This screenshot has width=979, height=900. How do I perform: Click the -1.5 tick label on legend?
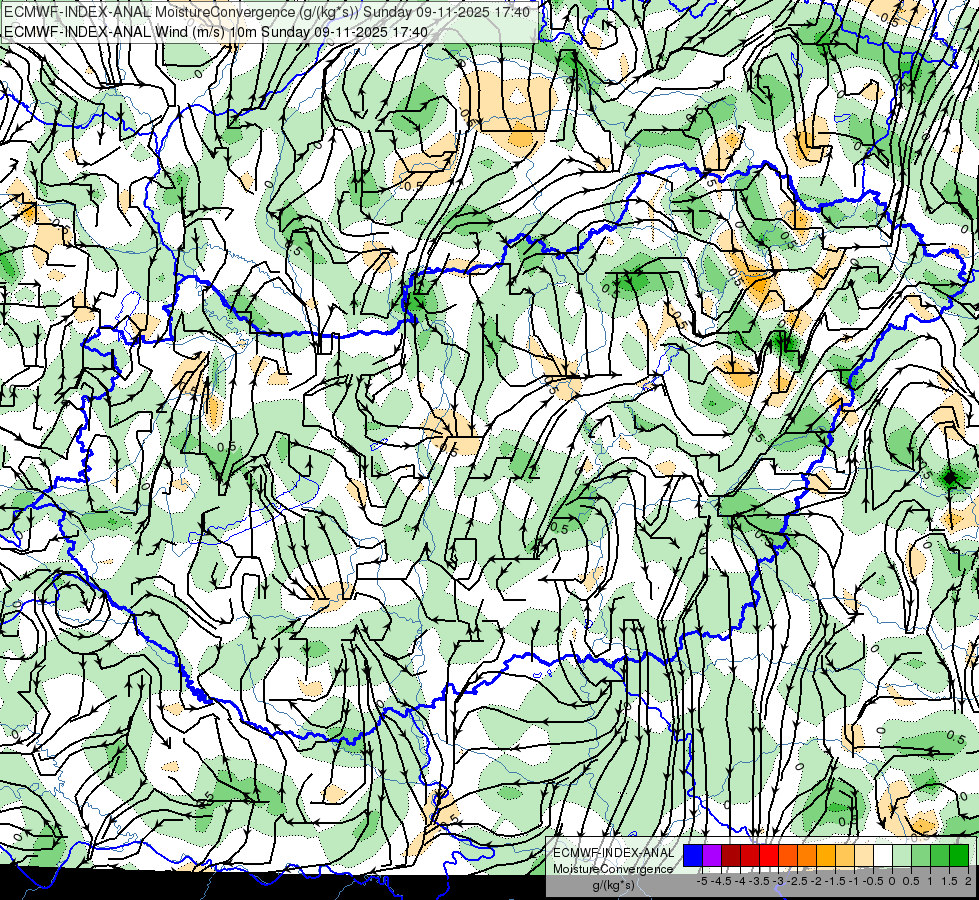coord(835,881)
